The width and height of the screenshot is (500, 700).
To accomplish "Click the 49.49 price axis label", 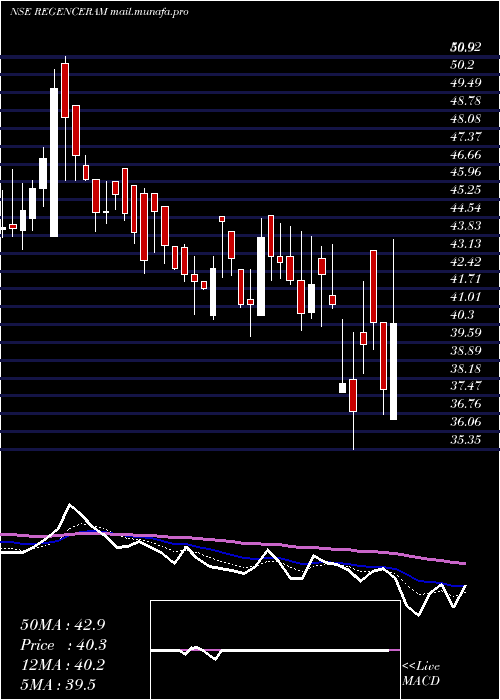I will pos(466,83).
